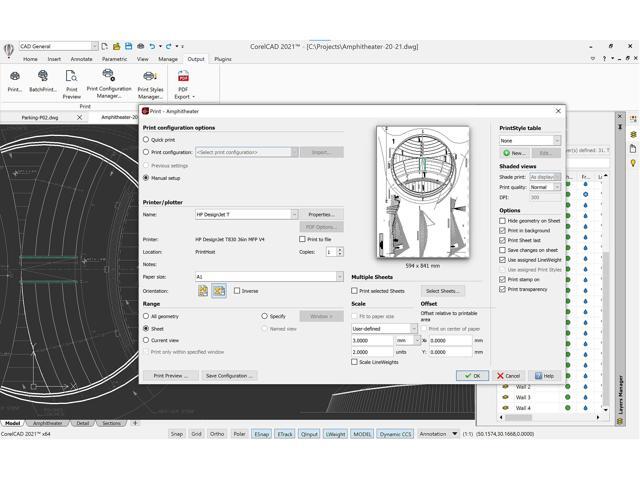Toggle the Inverse orientation checkbox

coord(237,291)
